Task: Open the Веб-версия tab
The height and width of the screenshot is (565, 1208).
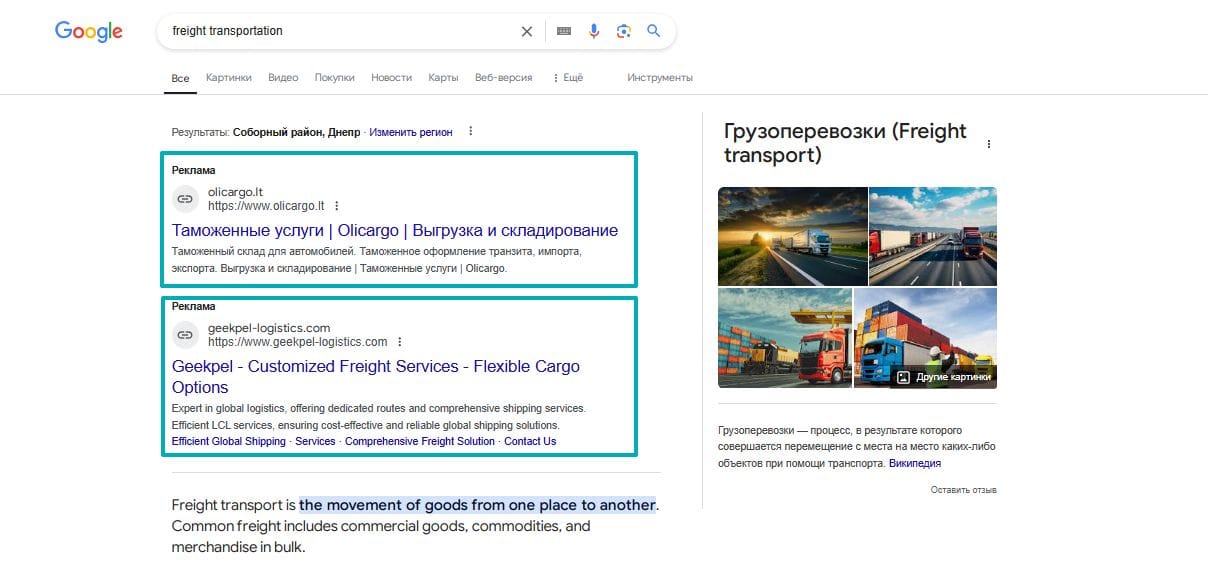Action: (x=504, y=77)
